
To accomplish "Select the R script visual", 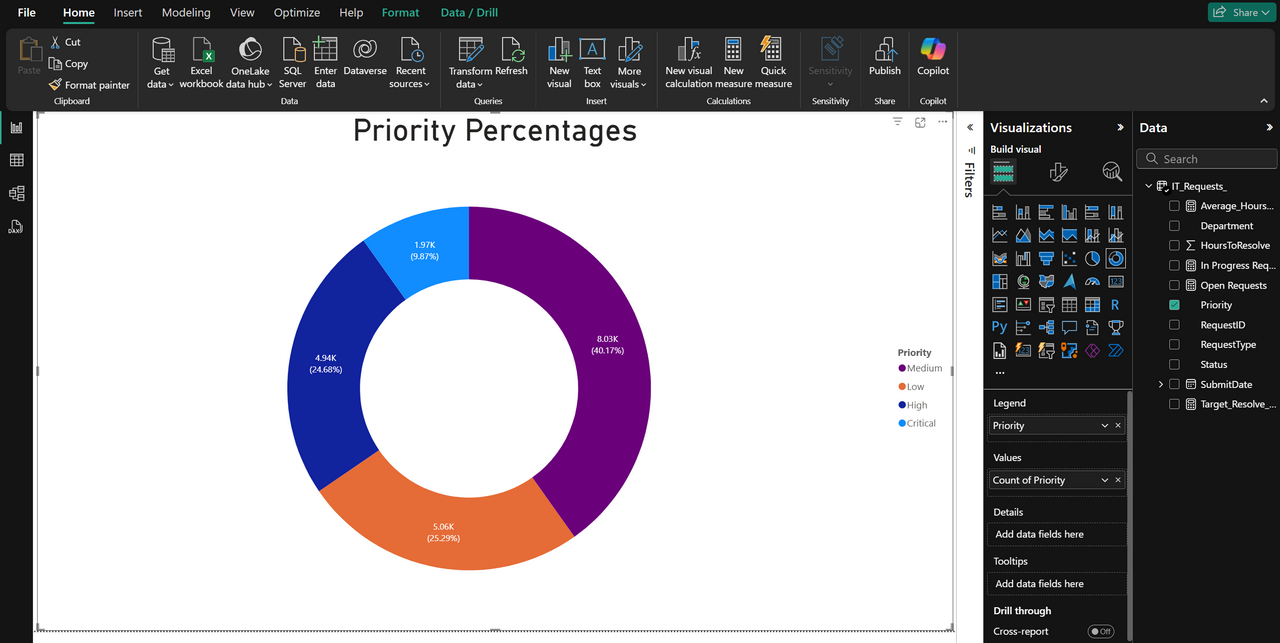I will point(1116,304).
